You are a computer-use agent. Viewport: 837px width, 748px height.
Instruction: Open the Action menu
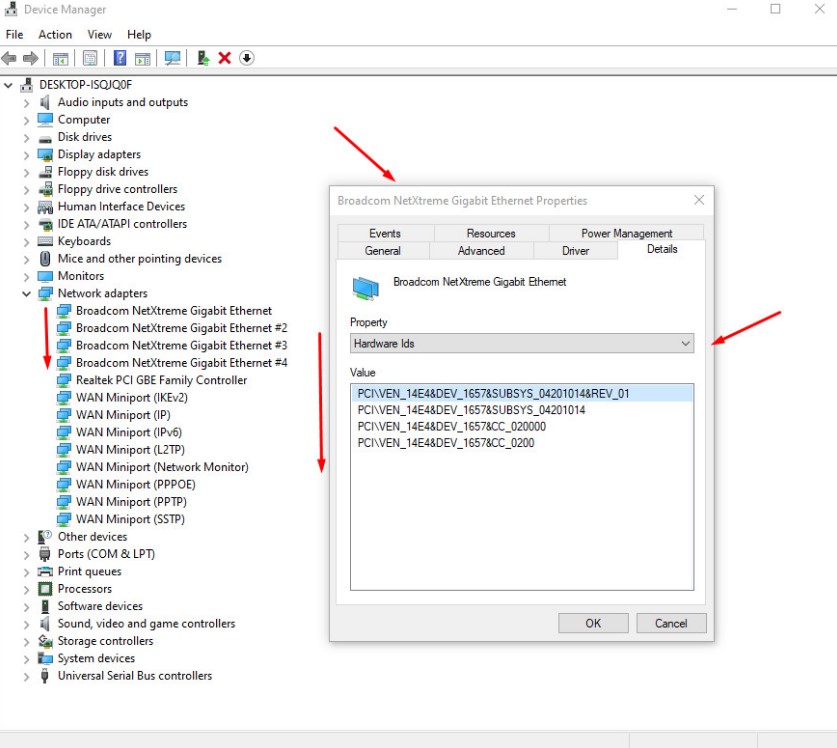click(55, 35)
